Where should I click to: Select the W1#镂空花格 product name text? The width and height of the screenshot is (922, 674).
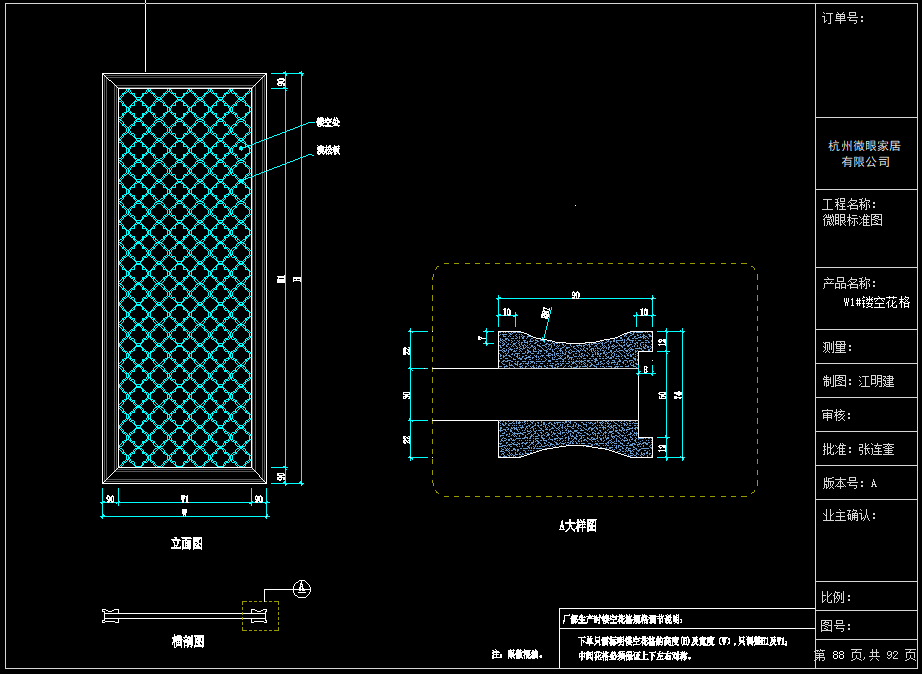point(877,302)
